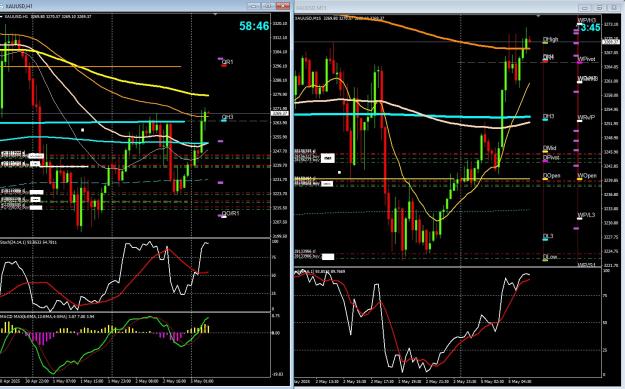Click the chart shift triangle on H1 chart

click(x=216, y=14)
